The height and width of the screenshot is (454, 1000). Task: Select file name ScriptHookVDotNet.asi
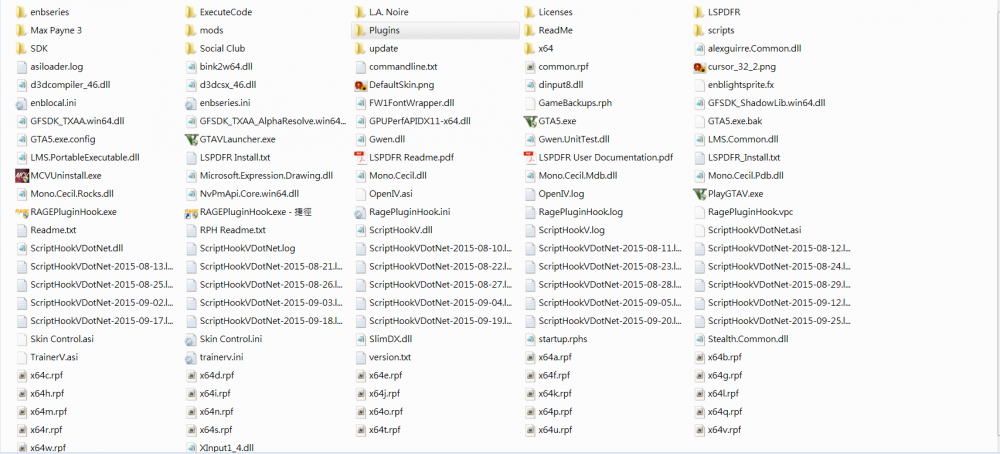[754, 230]
